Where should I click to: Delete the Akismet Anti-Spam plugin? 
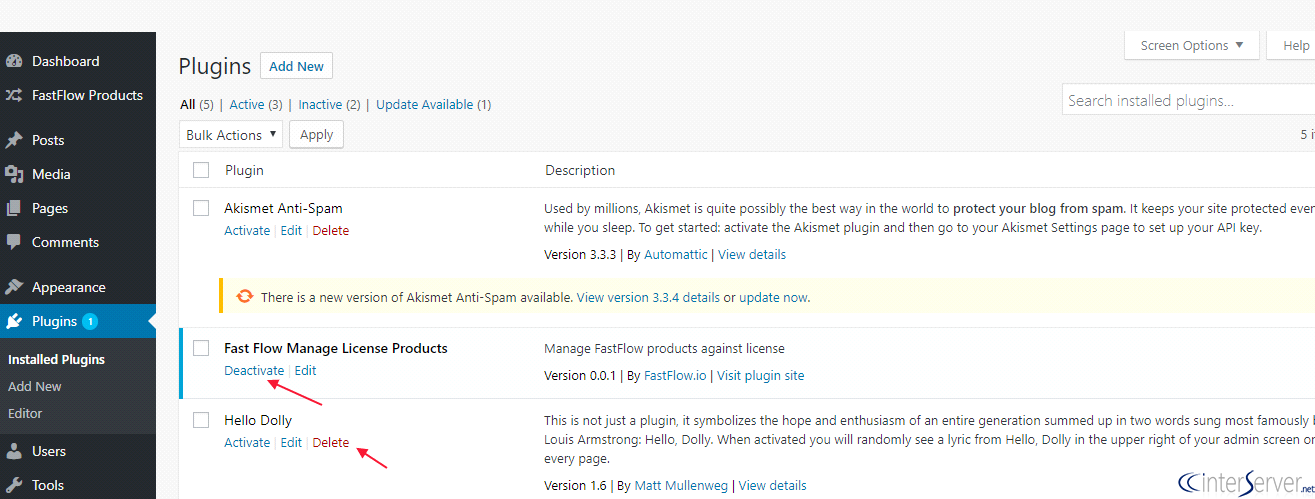[331, 230]
